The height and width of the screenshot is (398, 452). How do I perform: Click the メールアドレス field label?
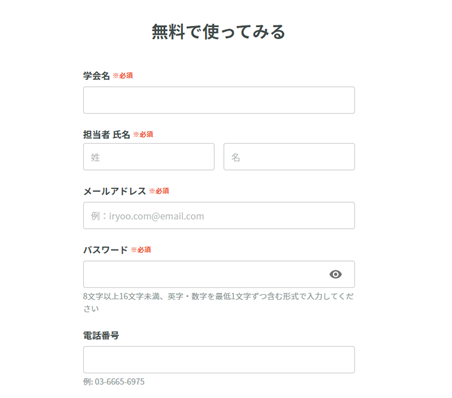114,191
